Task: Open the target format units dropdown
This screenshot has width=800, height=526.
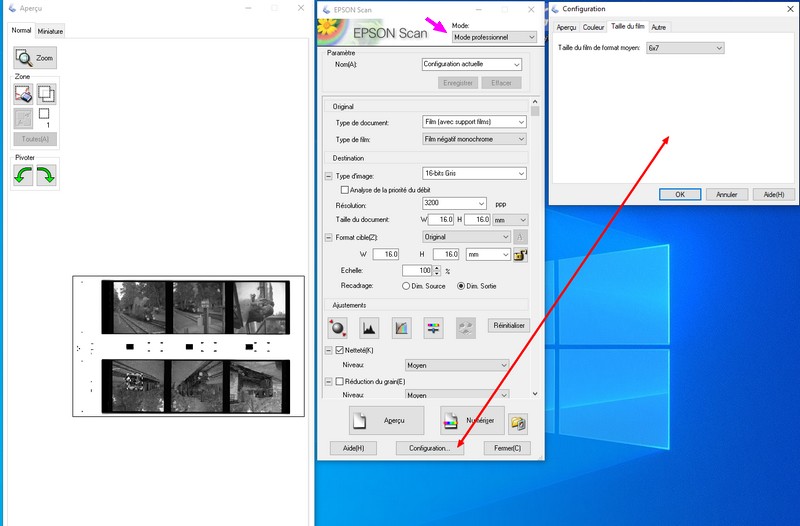Action: pos(488,254)
